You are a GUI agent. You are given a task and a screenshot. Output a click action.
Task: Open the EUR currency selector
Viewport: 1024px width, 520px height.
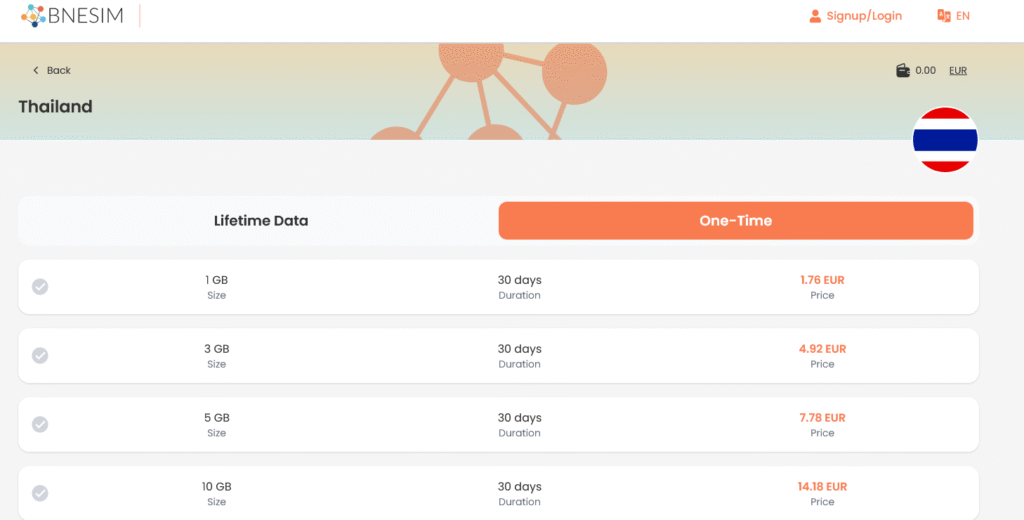(x=957, y=71)
